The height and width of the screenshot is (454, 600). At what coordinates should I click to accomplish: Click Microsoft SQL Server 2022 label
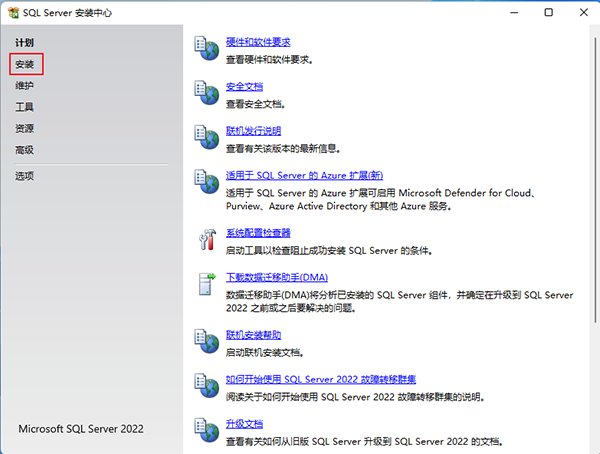81,429
